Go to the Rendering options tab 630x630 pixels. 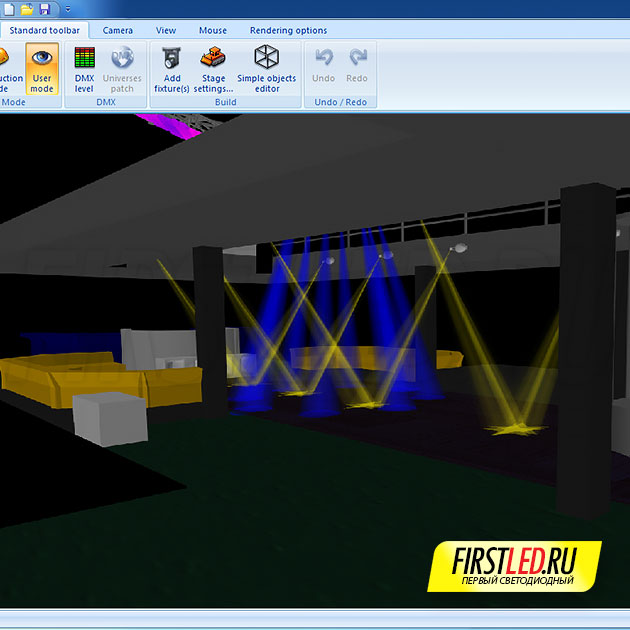pyautogui.click(x=288, y=30)
